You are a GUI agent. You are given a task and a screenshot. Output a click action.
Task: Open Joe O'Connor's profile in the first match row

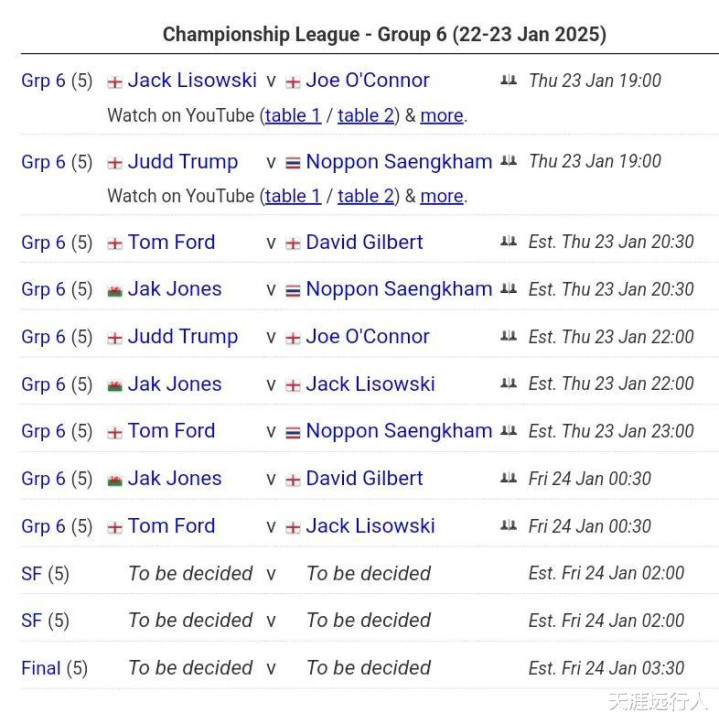tap(367, 80)
